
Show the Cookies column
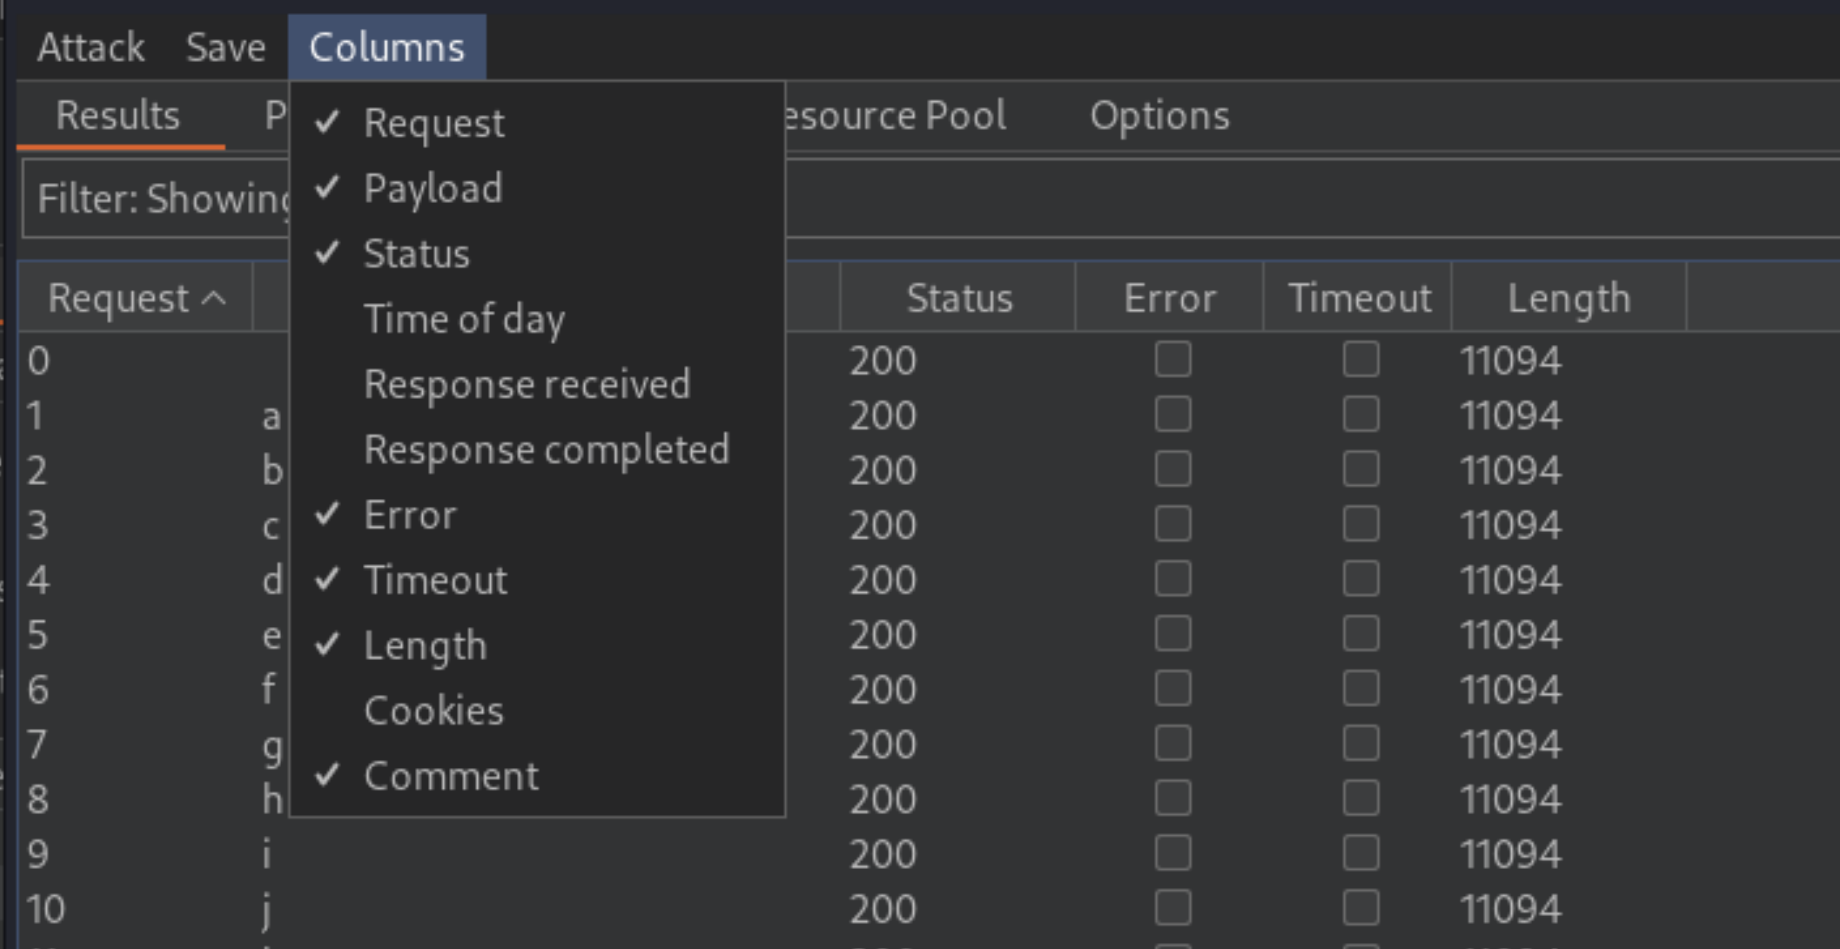click(434, 711)
